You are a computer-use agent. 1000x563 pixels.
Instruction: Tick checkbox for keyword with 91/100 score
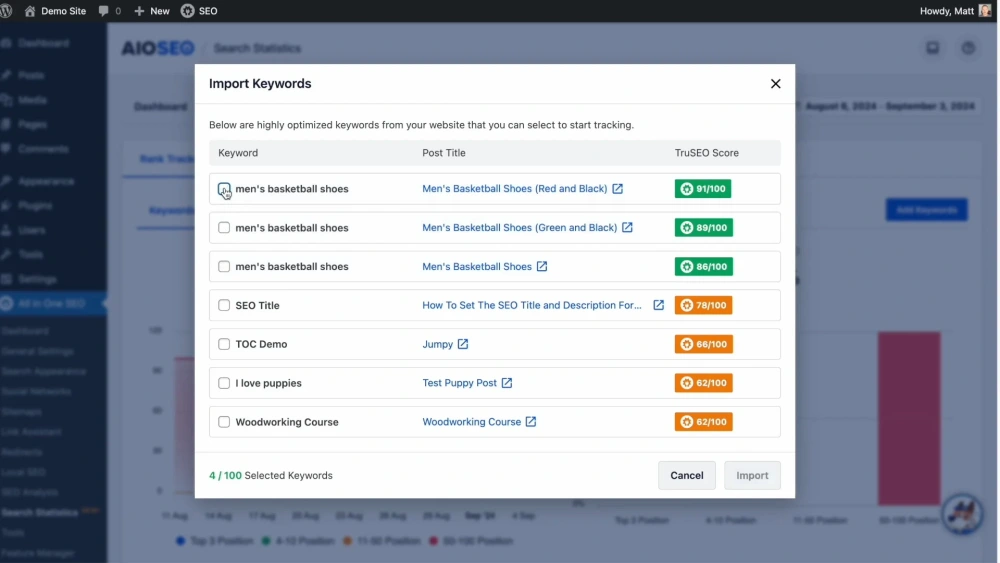click(x=224, y=189)
